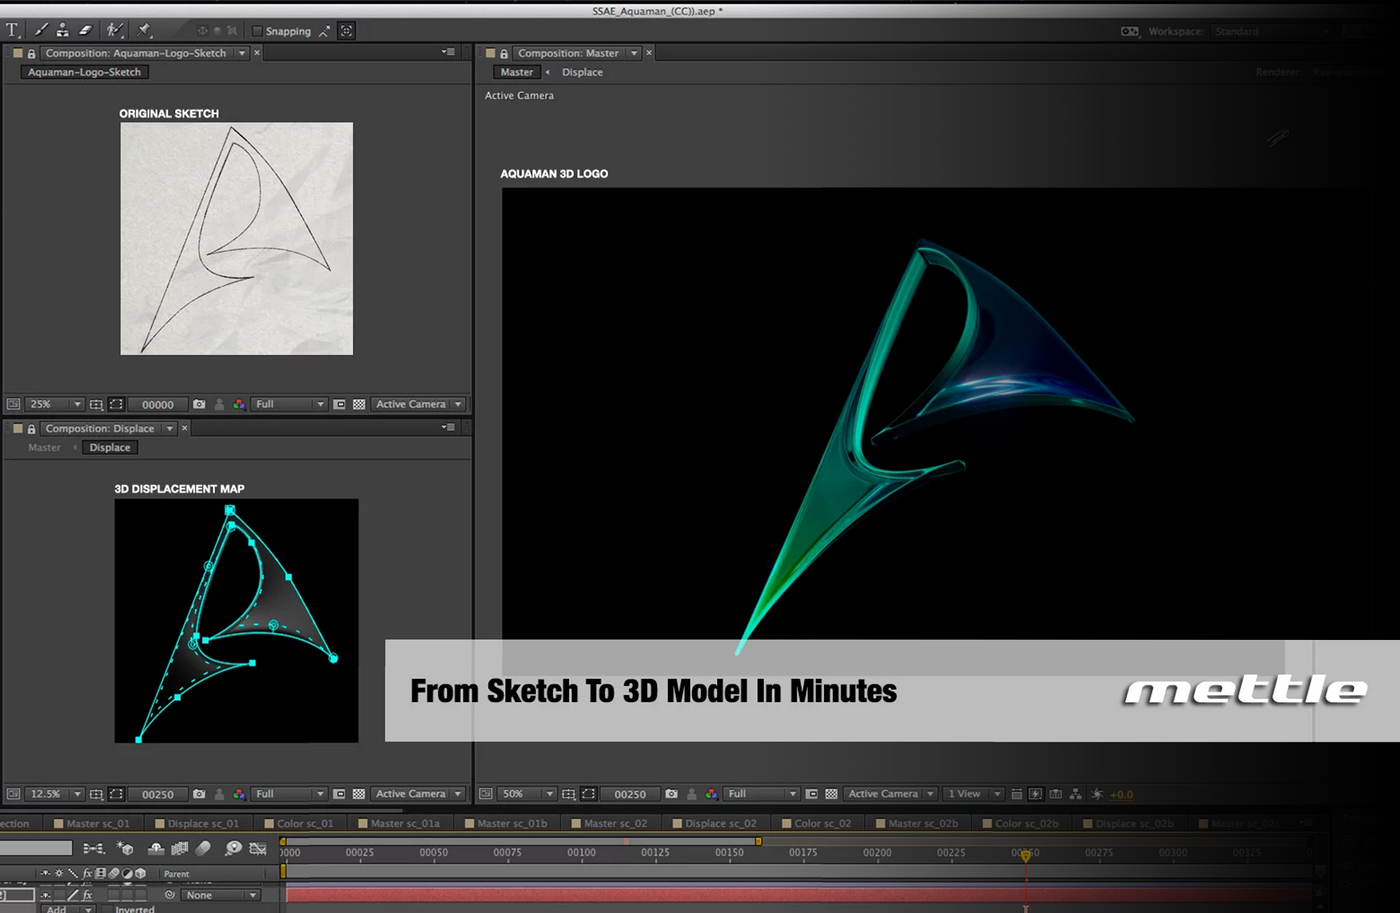The image size is (1400, 913).
Task: Go to Displace breadcrumb in the Master viewer
Action: point(582,72)
